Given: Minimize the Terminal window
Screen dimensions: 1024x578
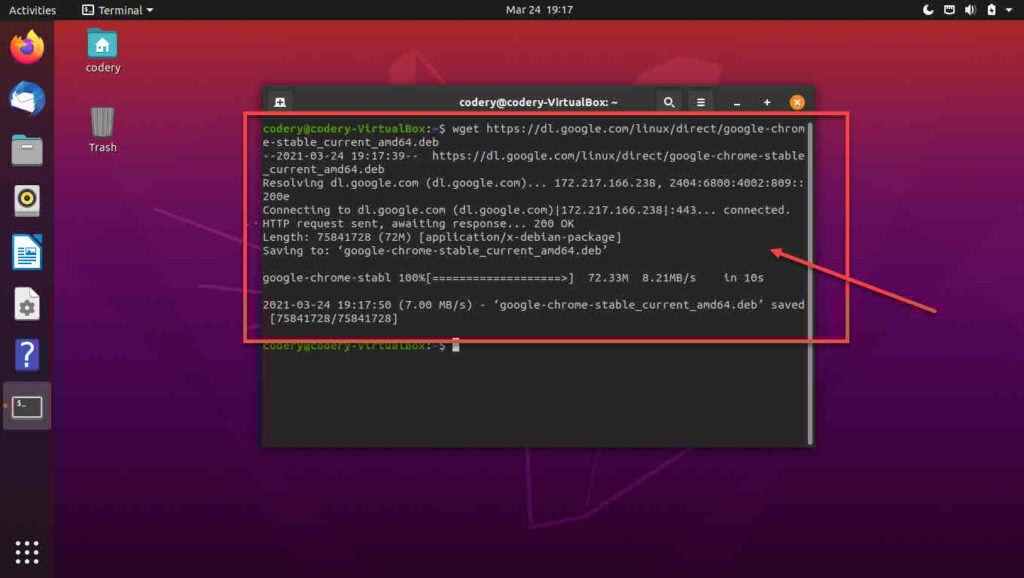Looking at the screenshot, I should [737, 103].
